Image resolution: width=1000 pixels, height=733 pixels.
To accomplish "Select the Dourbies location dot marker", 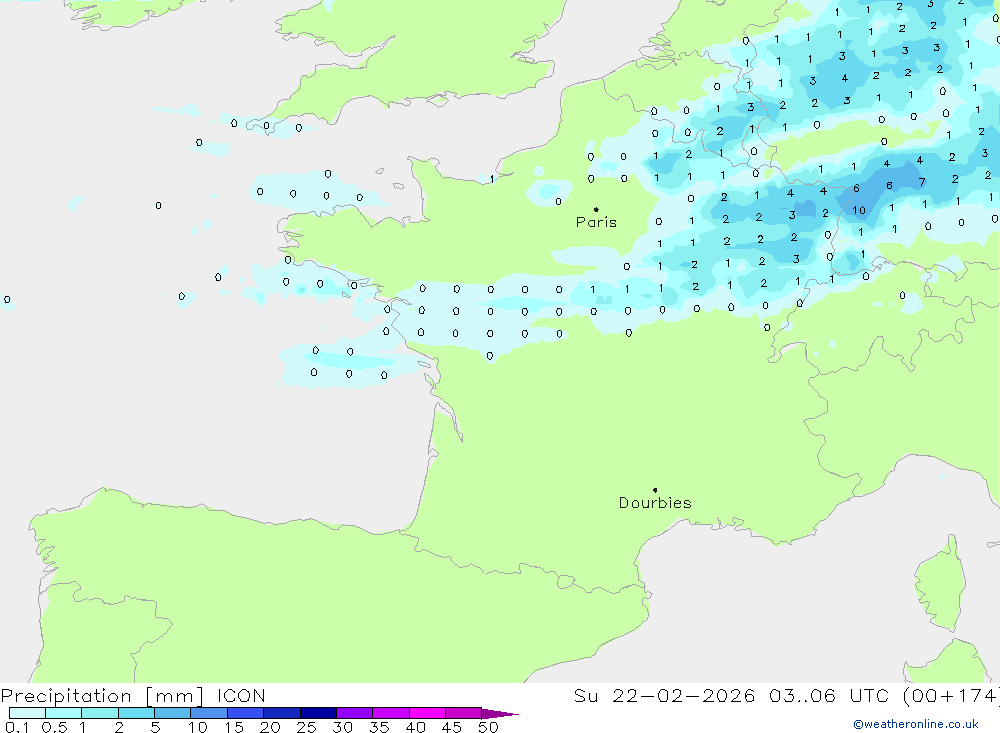I will tap(655, 490).
